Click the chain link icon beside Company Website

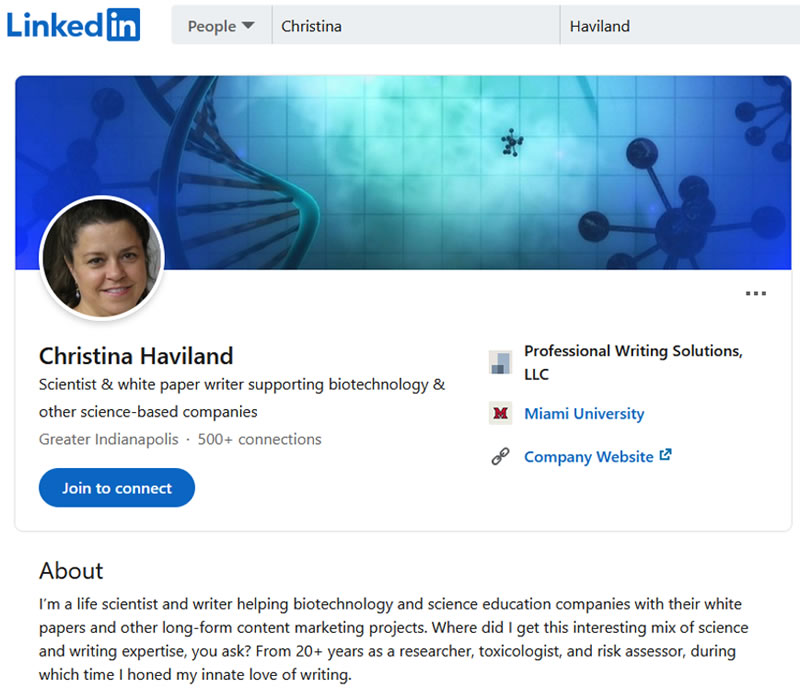coord(500,456)
